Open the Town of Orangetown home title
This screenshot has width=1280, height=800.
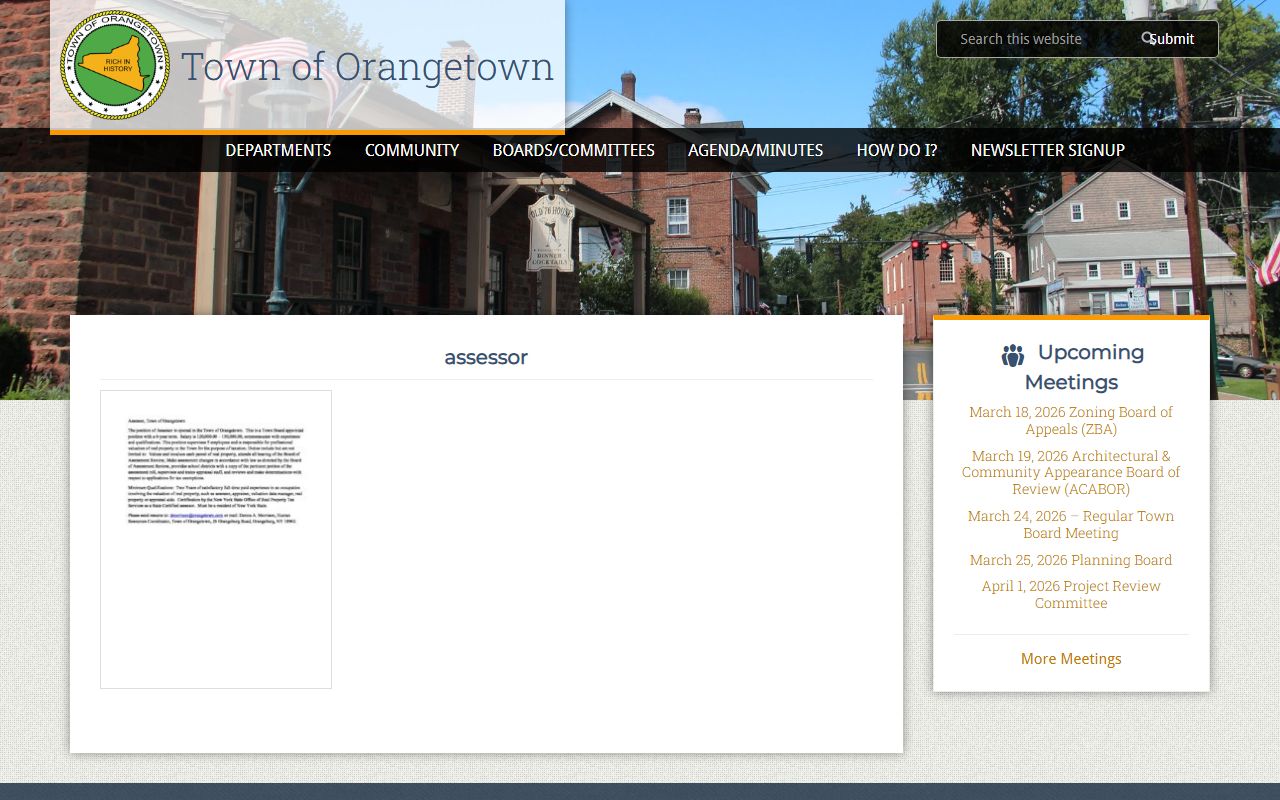[x=367, y=66]
